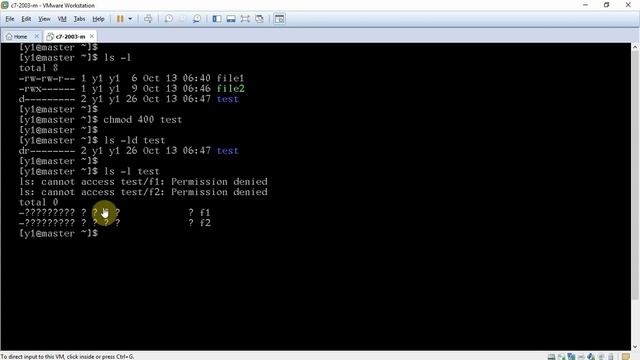The image size is (640, 360).
Task: Toggle the thumbnail bar view
Action: pos(231,19)
